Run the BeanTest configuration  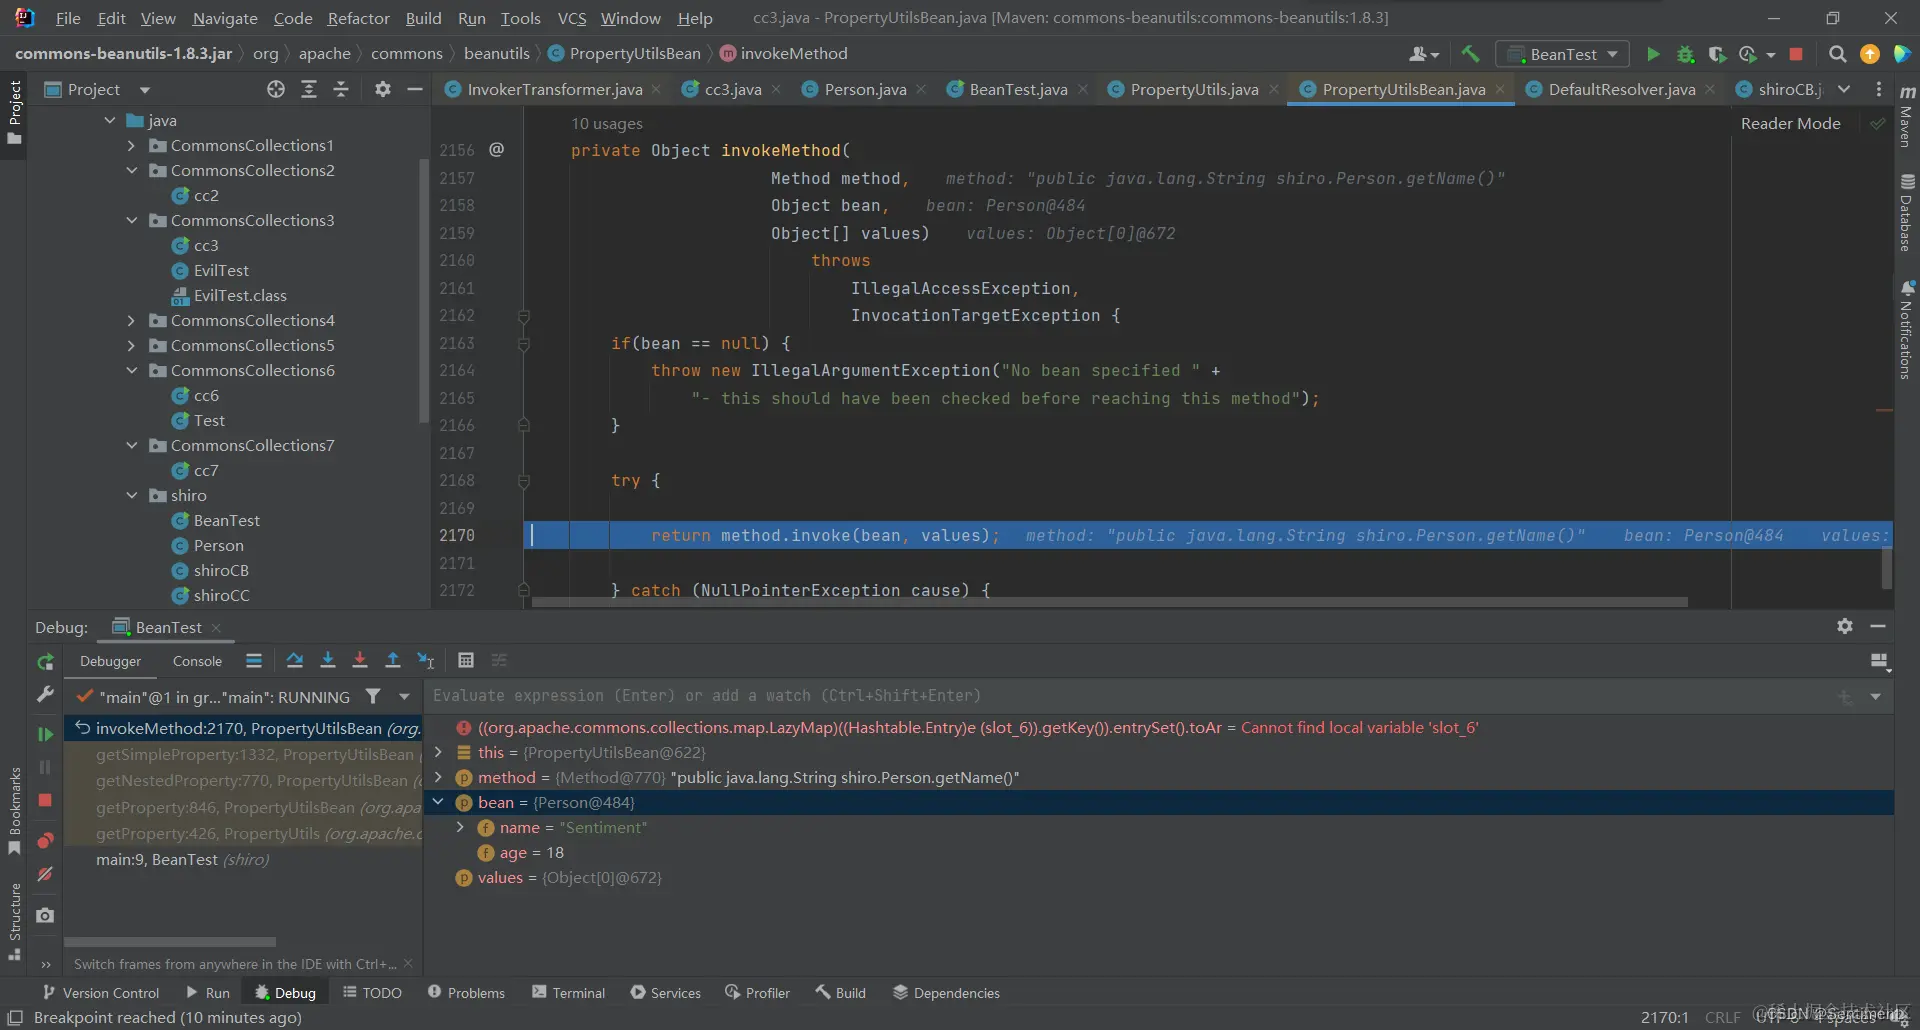pos(1653,54)
